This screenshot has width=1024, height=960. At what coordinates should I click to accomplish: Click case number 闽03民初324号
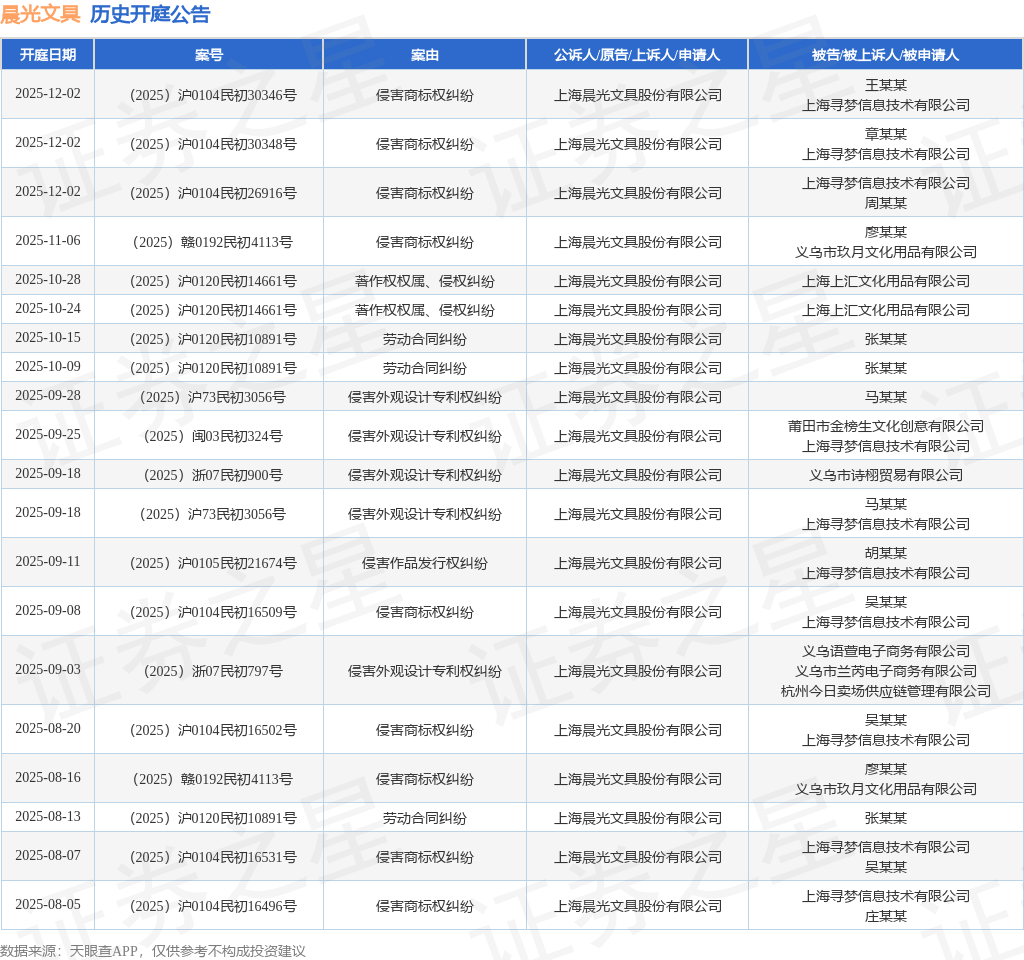214,436
